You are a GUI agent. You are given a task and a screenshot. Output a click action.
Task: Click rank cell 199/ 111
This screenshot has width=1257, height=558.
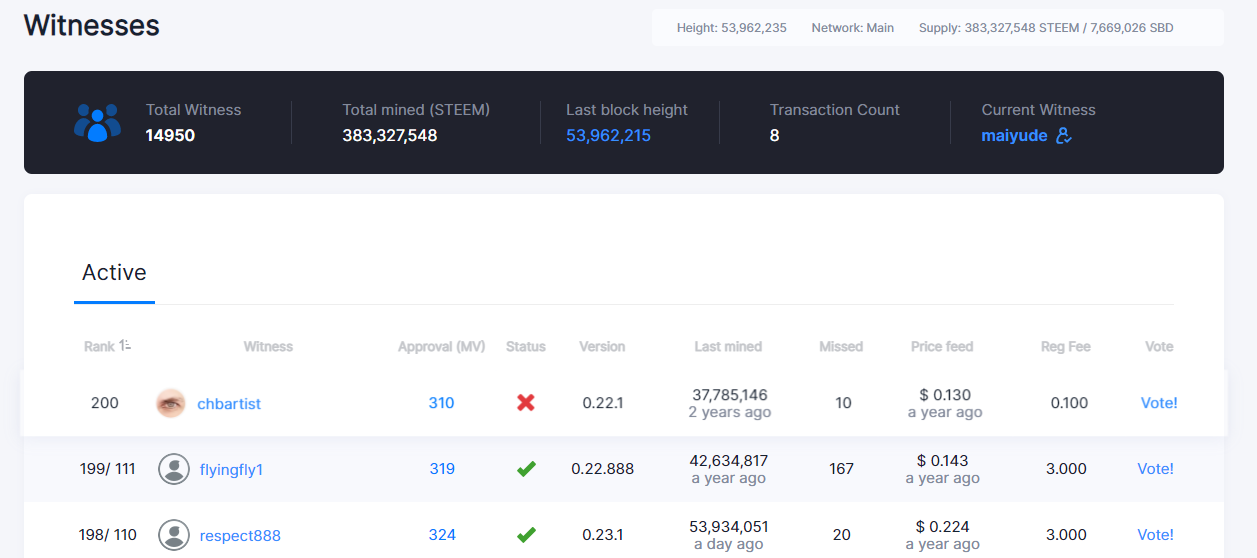[108, 469]
